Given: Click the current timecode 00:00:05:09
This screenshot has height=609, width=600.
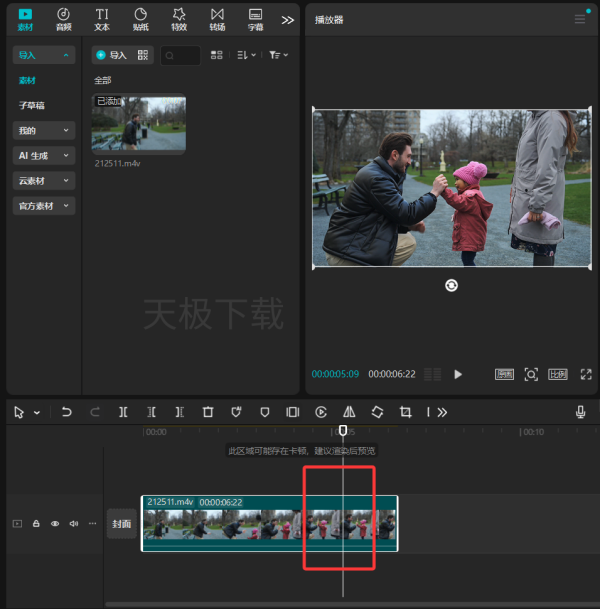Looking at the screenshot, I should (x=335, y=374).
